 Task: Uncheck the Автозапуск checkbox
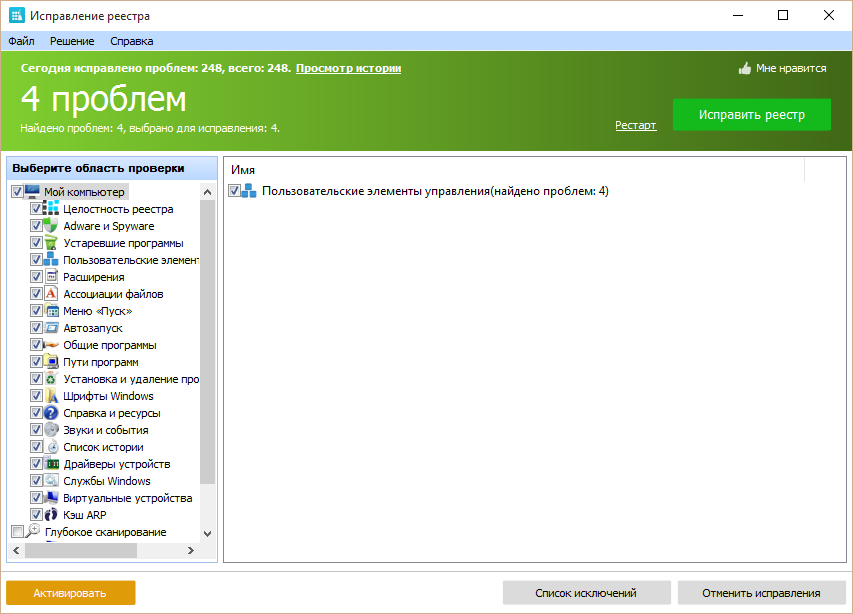click(x=36, y=328)
